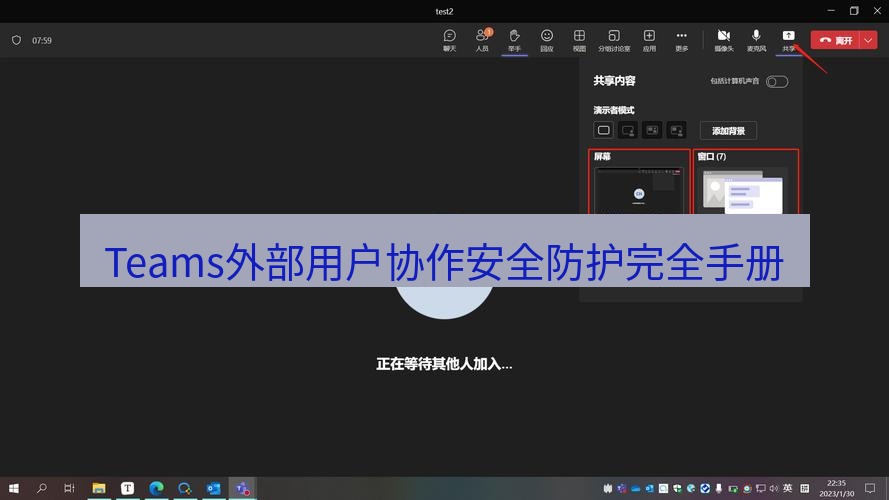Image resolution: width=889 pixels, height=500 pixels.
Task: Toggle 包括计算机声音 switch on
Action: [x=777, y=82]
